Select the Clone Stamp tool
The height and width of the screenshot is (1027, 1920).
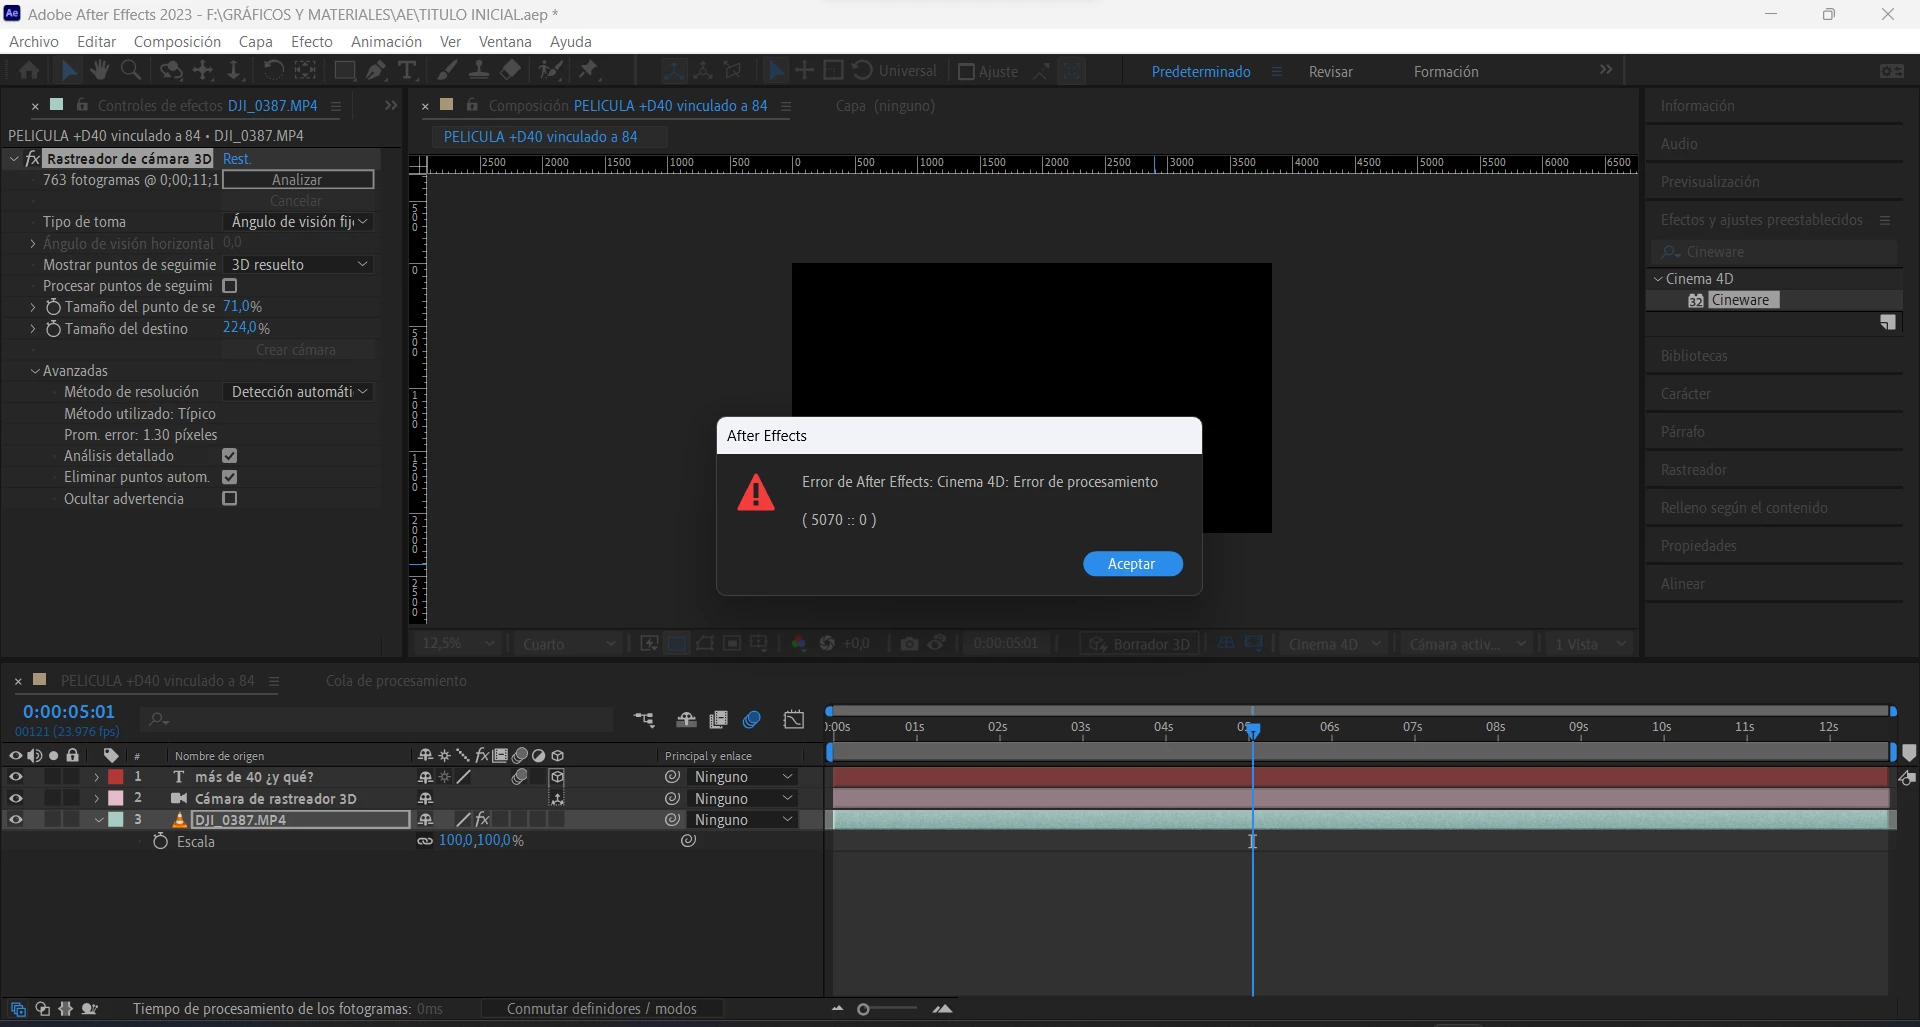(x=479, y=70)
